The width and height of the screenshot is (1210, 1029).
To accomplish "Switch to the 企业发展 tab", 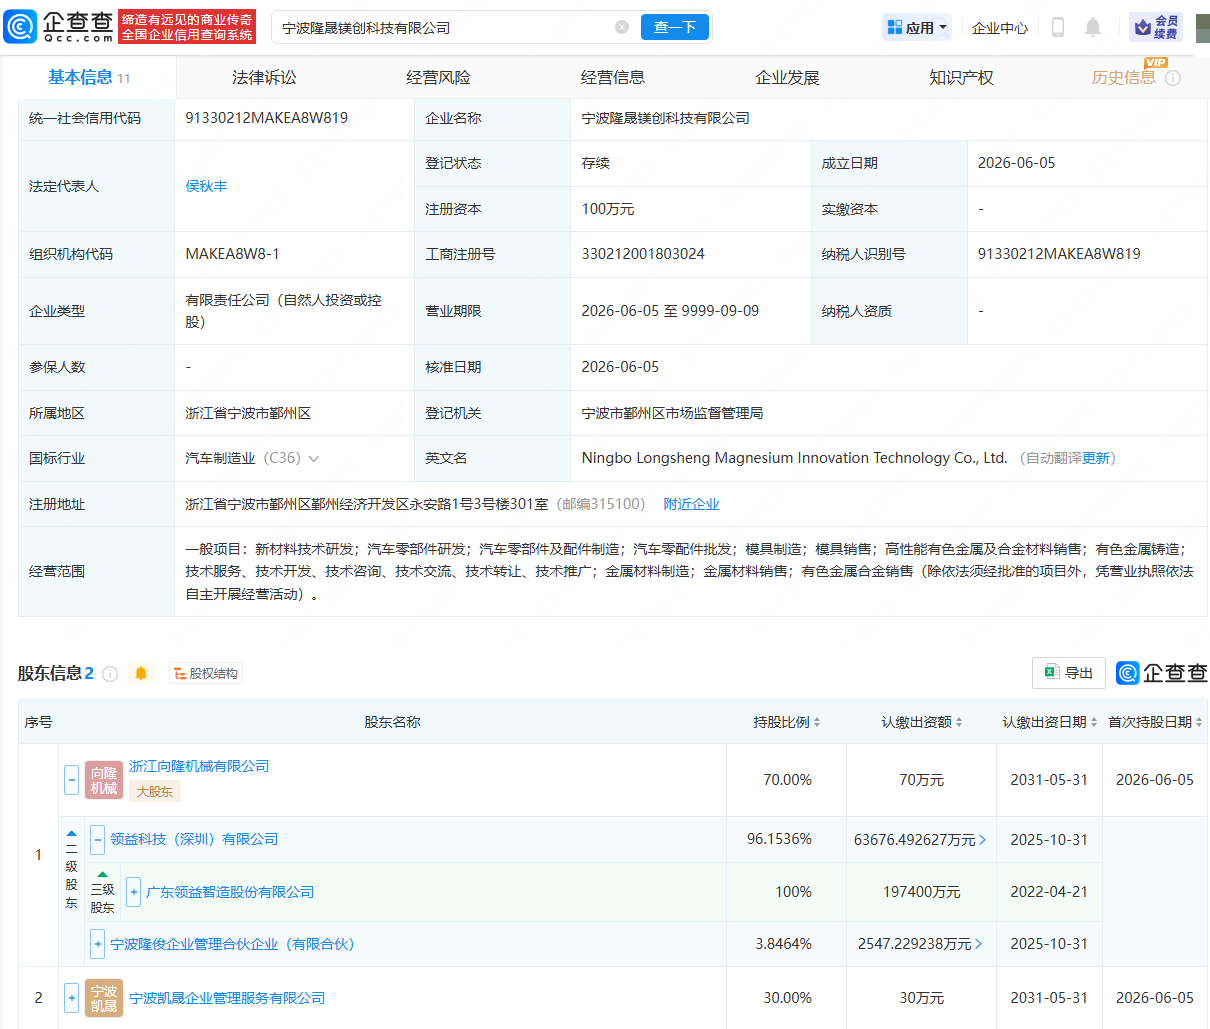I will click(787, 77).
